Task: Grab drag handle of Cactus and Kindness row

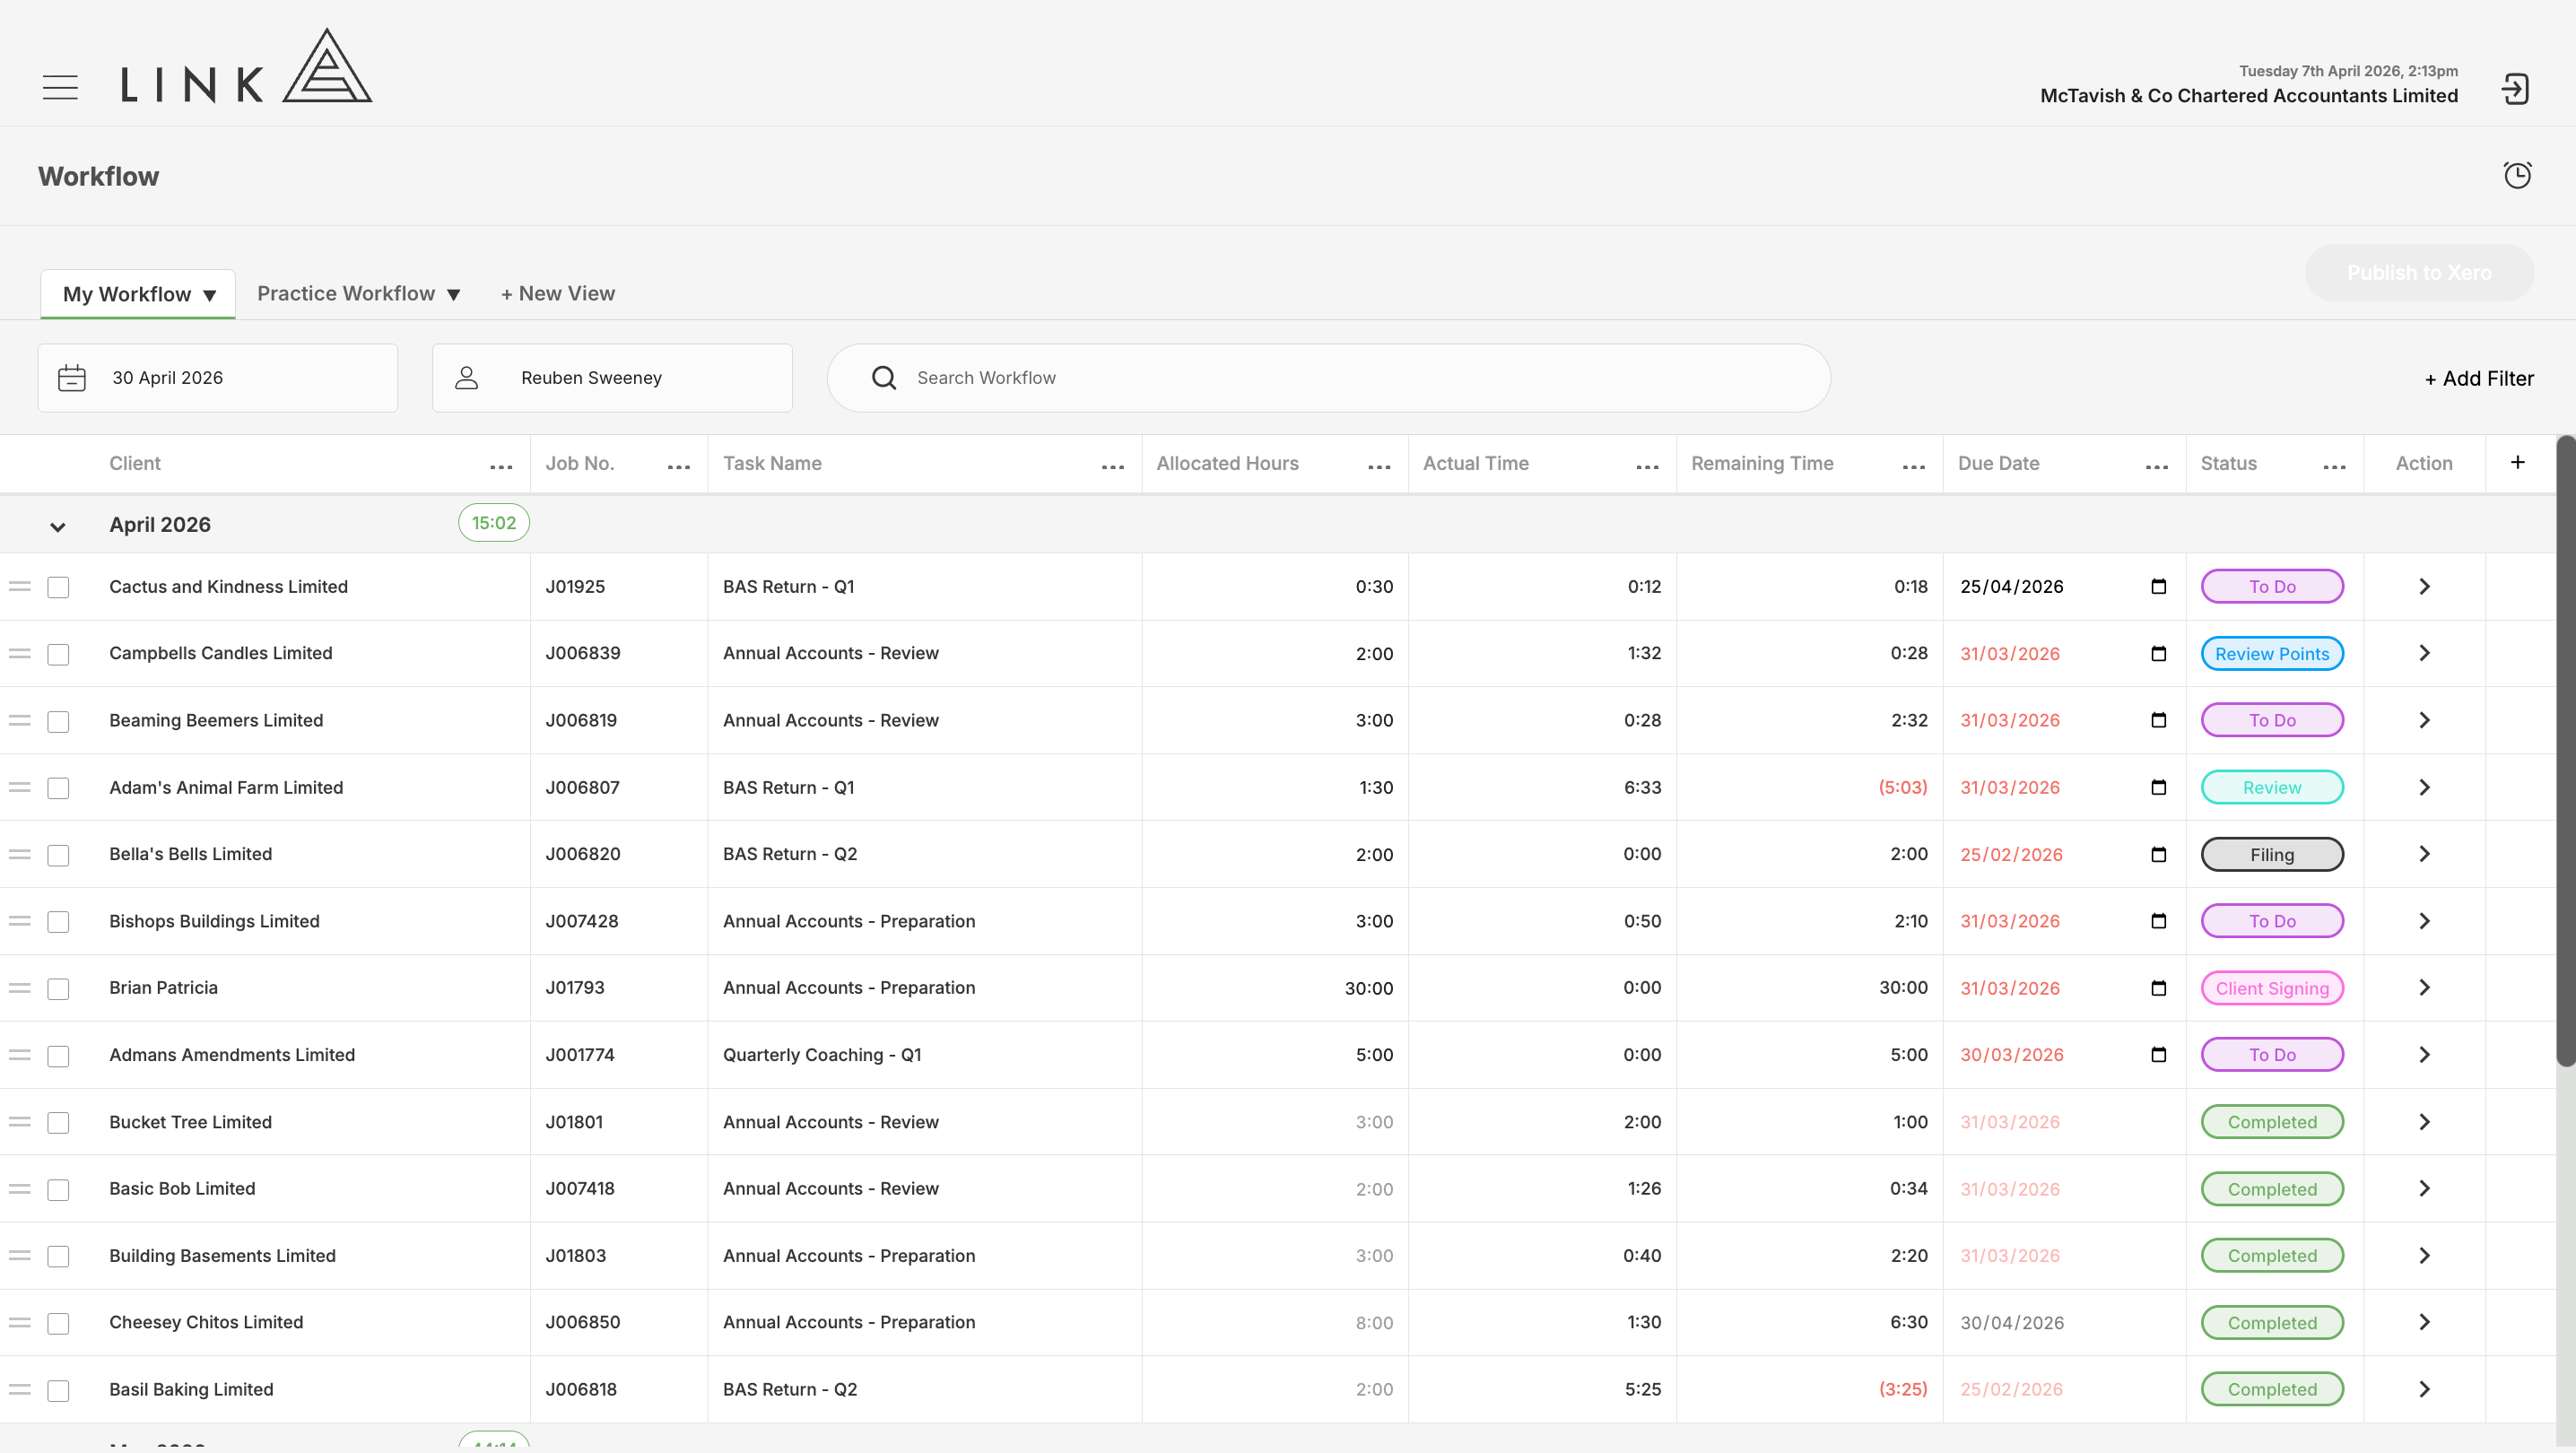Action: pos(20,586)
